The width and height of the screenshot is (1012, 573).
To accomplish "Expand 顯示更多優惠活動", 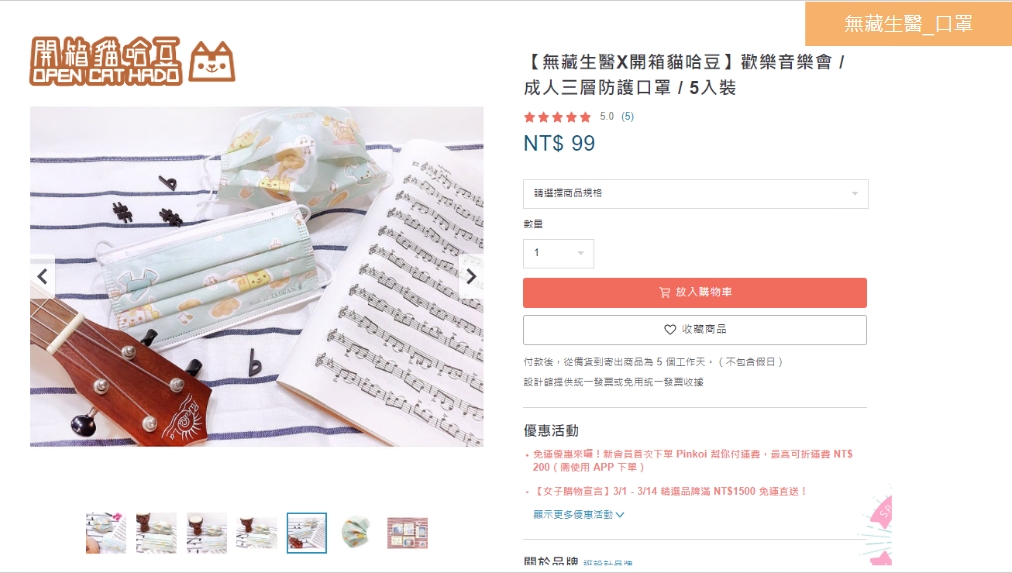I will [578, 515].
